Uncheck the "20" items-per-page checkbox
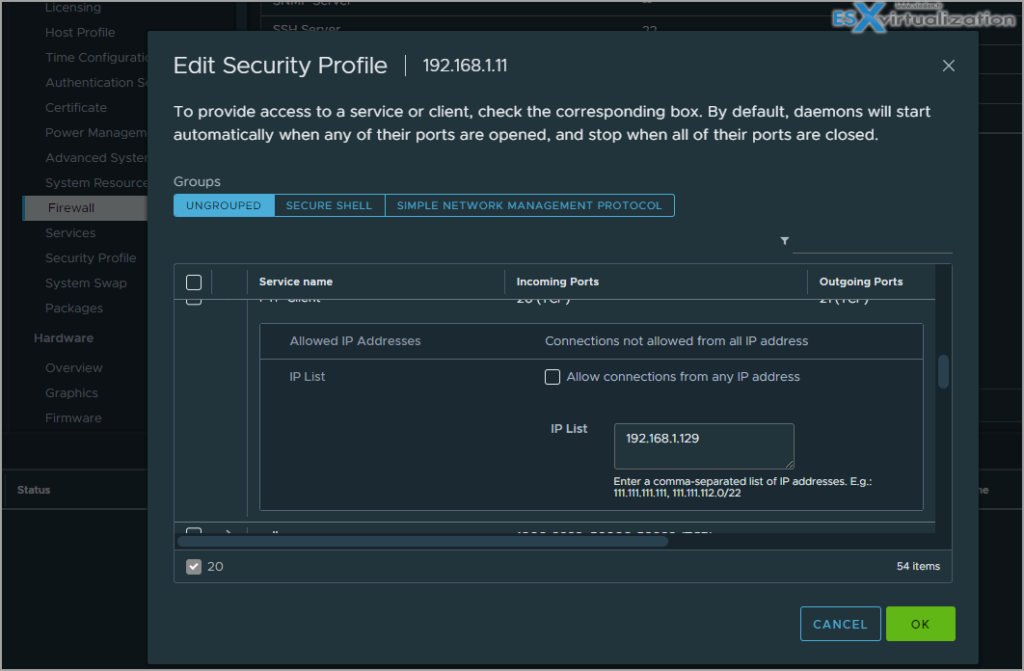This screenshot has width=1024, height=671. click(193, 566)
